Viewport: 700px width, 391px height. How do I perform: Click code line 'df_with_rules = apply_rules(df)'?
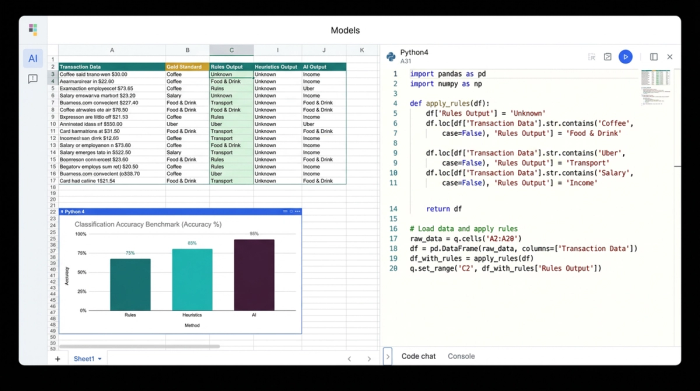(x=472, y=258)
